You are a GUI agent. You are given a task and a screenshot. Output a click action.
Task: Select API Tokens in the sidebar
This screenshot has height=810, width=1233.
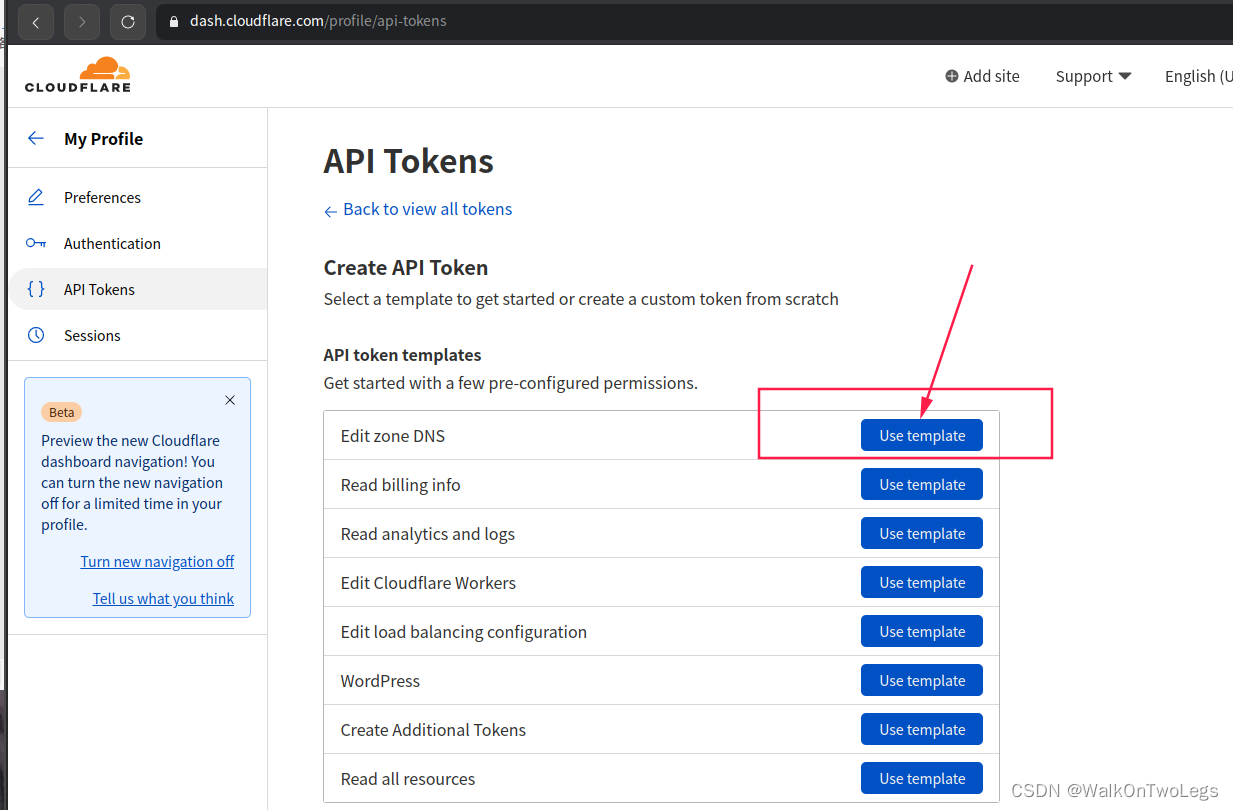pyautogui.click(x=138, y=289)
